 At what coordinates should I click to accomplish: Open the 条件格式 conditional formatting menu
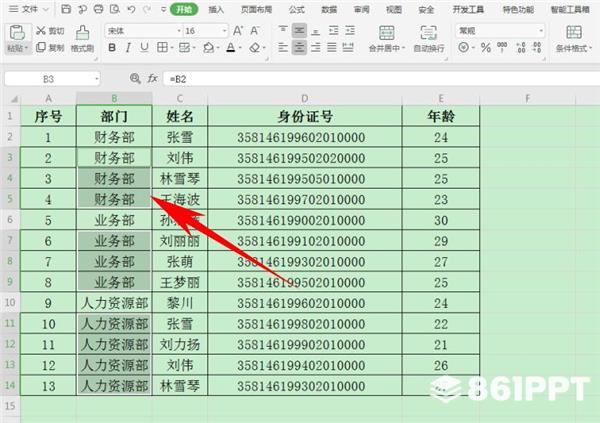(x=574, y=38)
